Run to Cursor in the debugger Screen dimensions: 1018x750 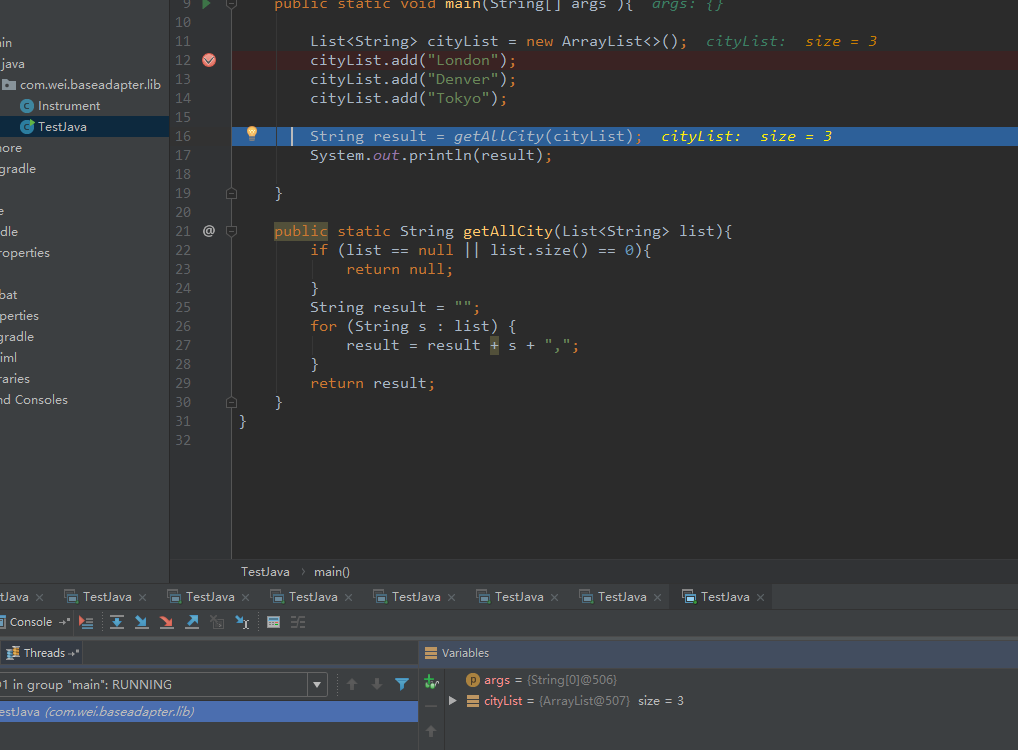pos(242,622)
